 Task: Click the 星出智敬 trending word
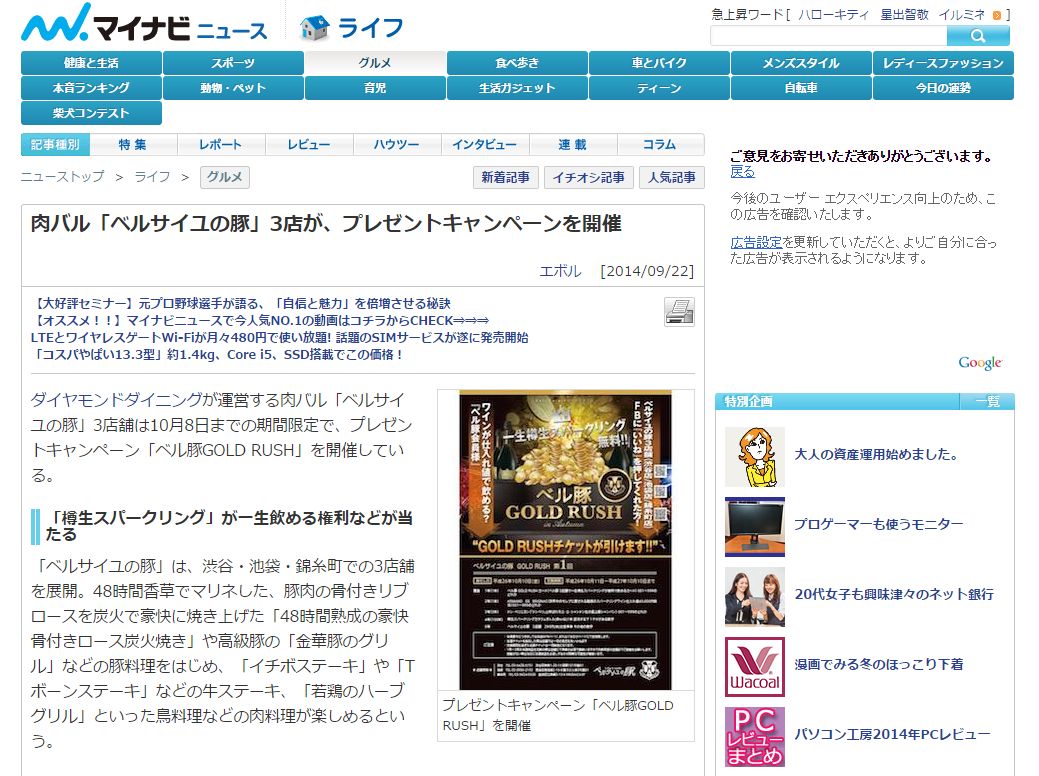tap(904, 15)
